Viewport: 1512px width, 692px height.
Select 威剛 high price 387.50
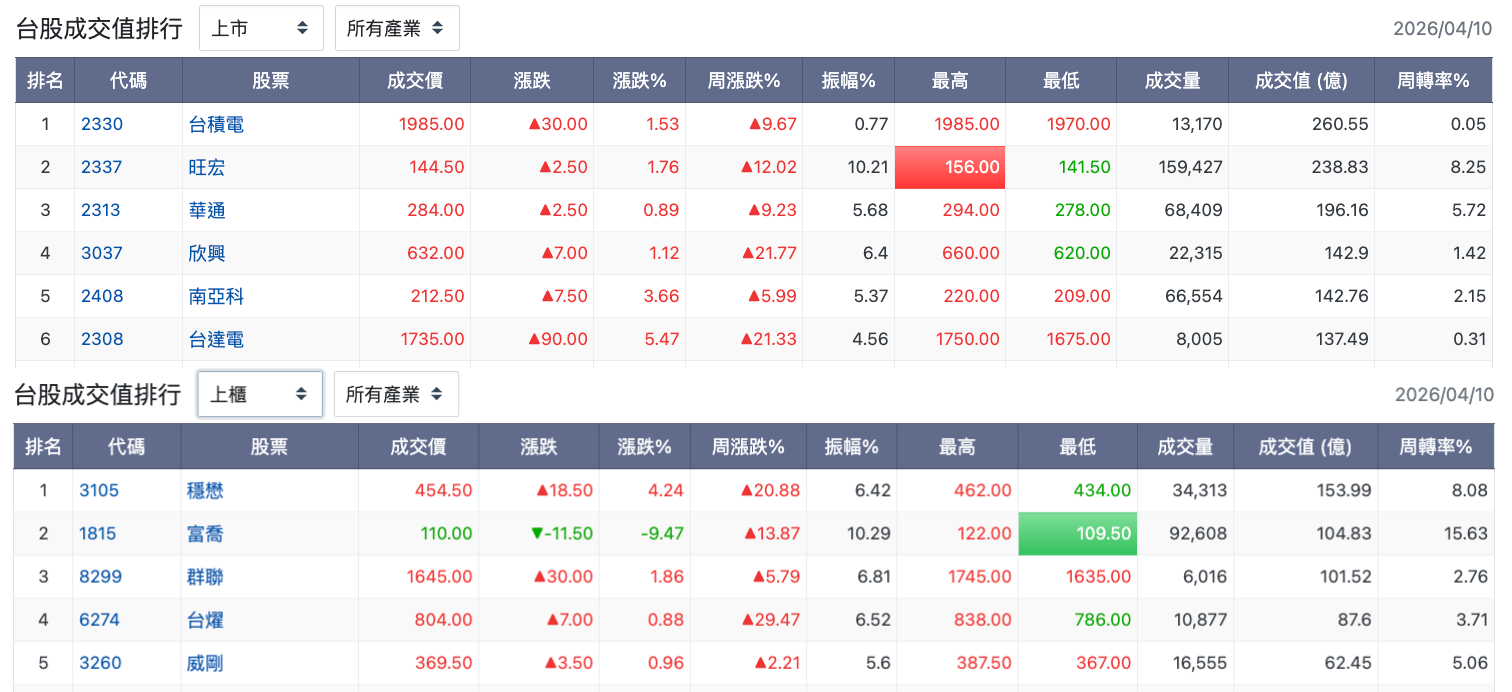tap(983, 662)
